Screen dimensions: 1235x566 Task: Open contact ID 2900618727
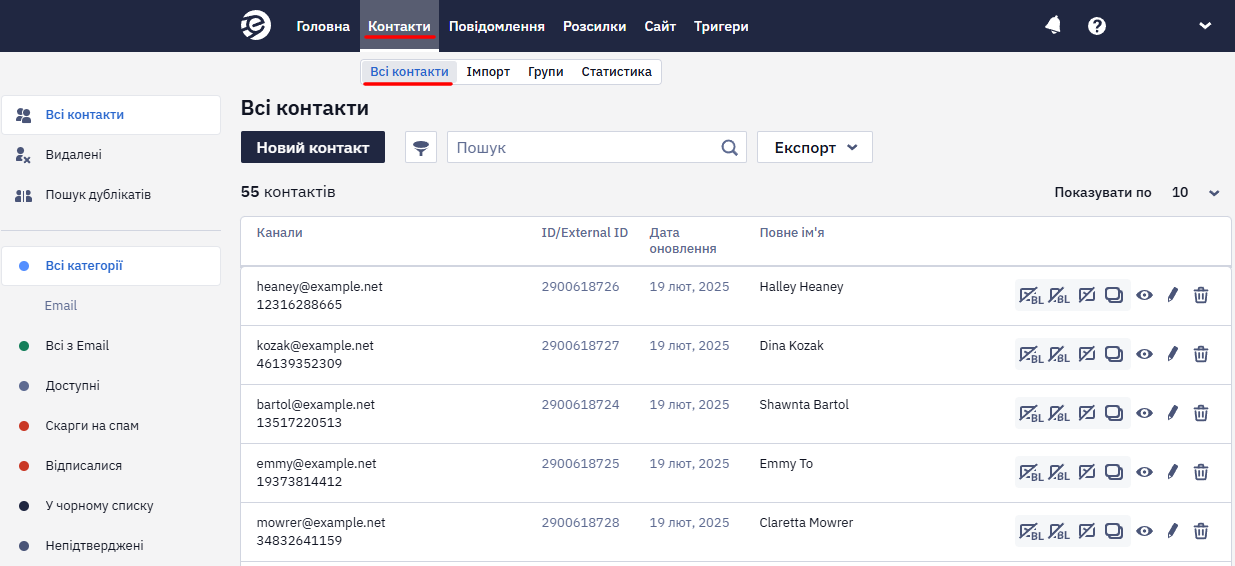[580, 346]
